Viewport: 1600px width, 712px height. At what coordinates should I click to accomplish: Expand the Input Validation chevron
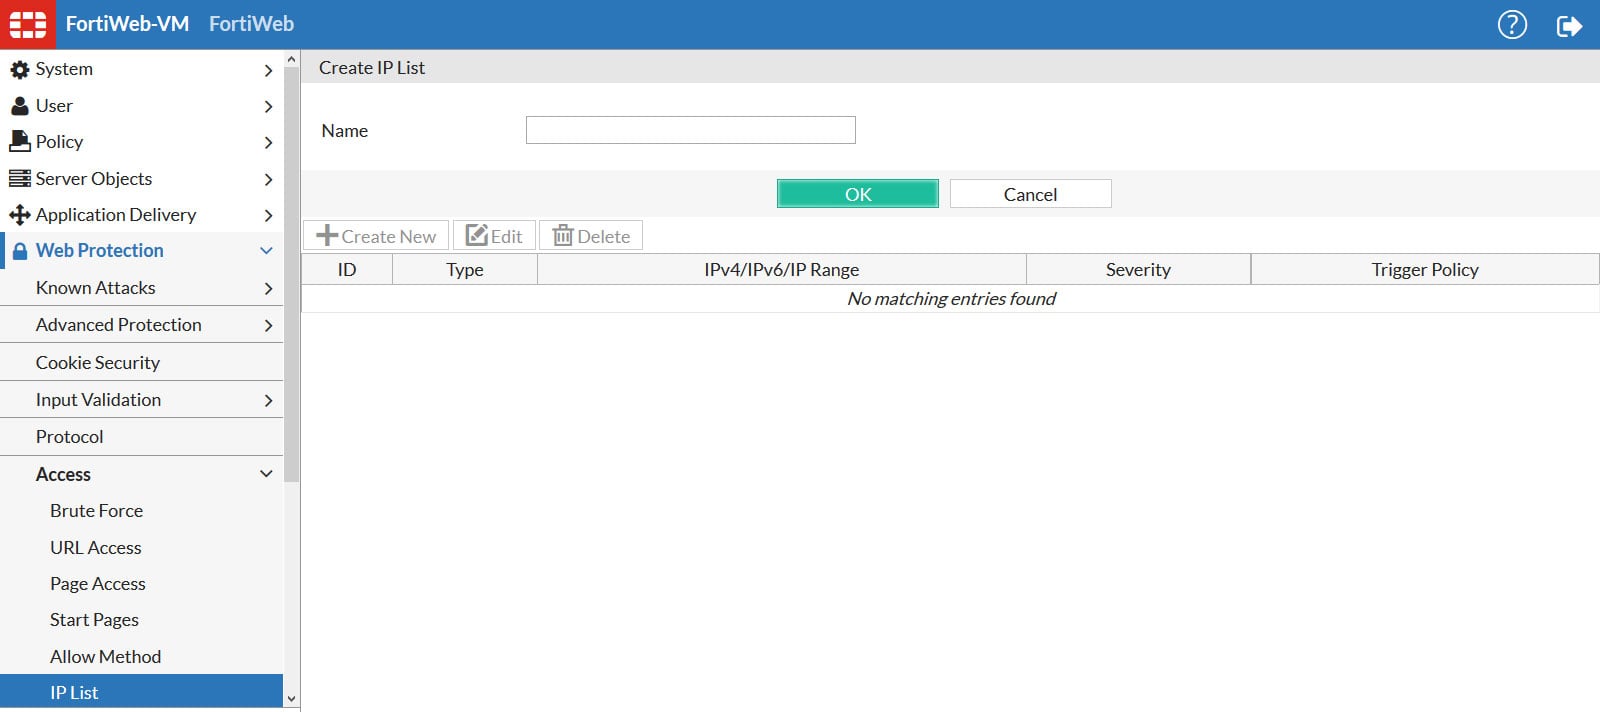pyautogui.click(x=268, y=400)
